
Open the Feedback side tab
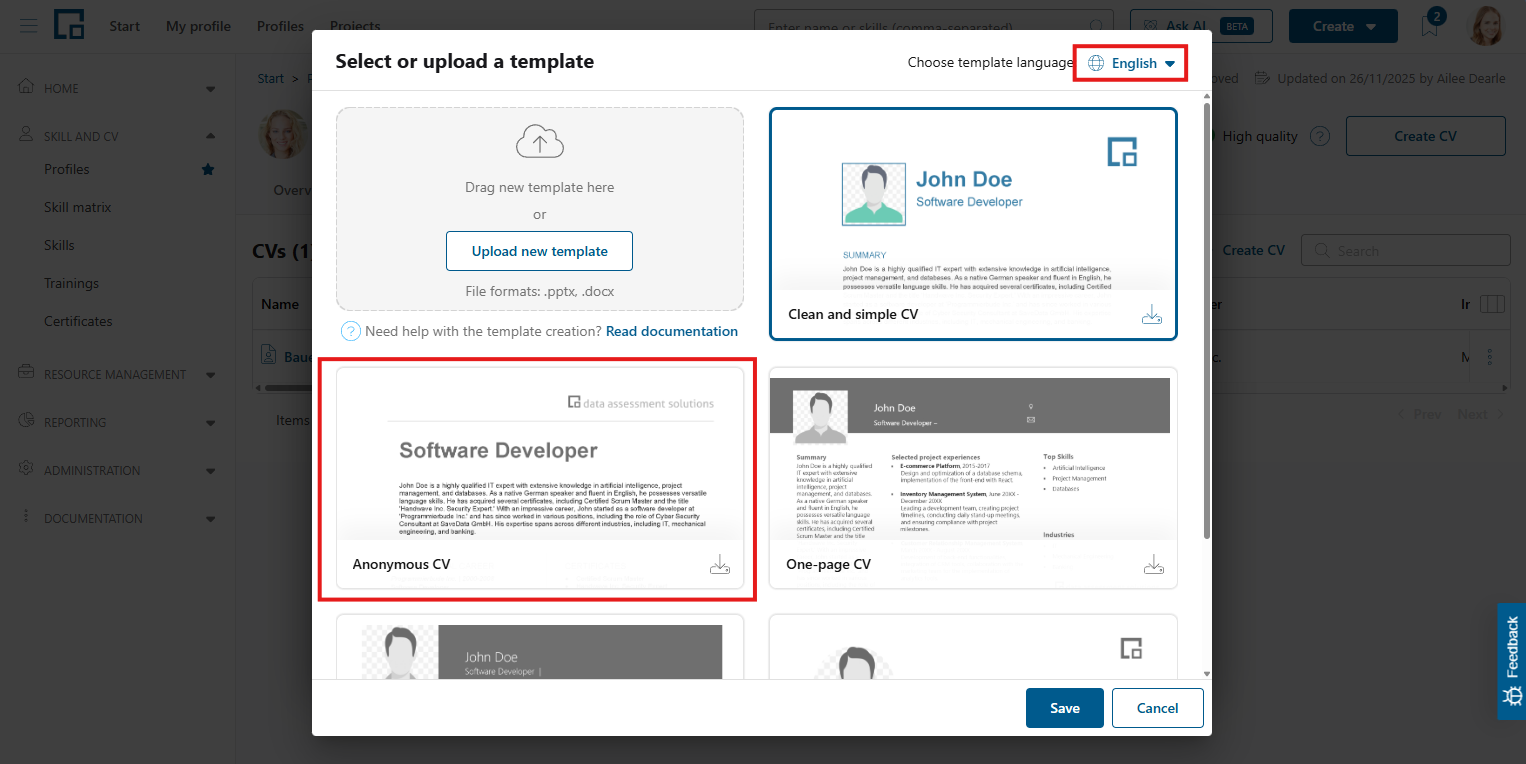(x=1512, y=661)
